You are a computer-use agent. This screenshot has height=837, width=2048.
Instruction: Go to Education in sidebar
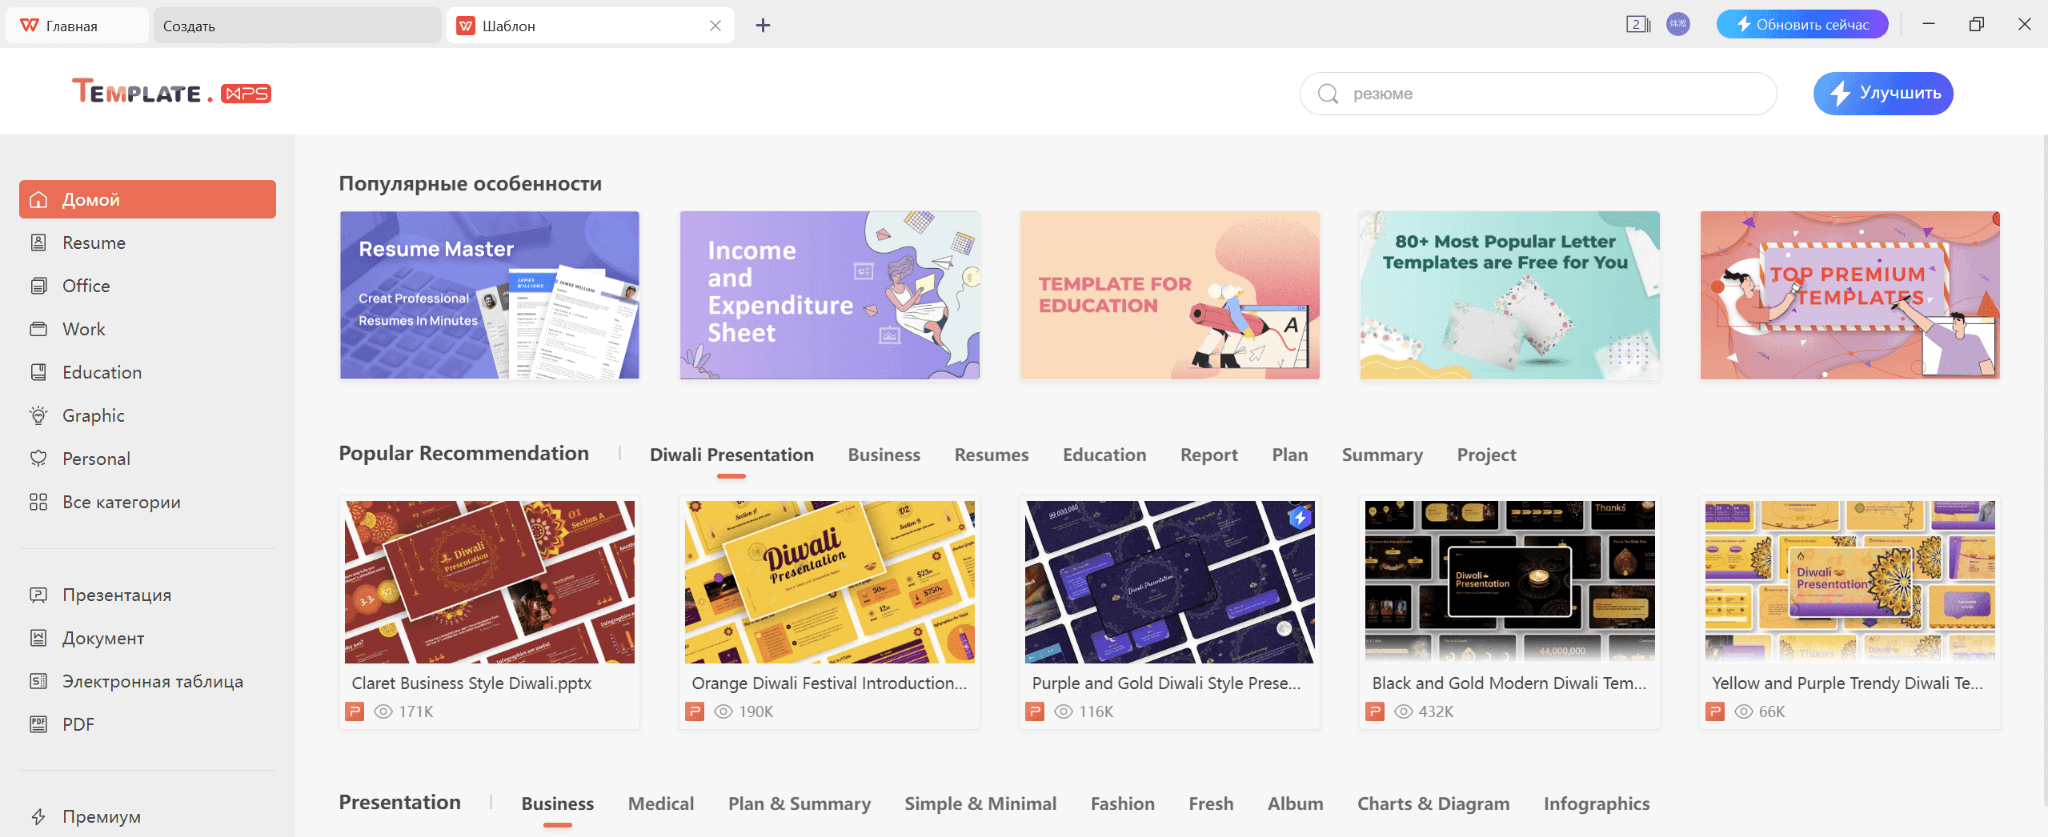coord(102,373)
